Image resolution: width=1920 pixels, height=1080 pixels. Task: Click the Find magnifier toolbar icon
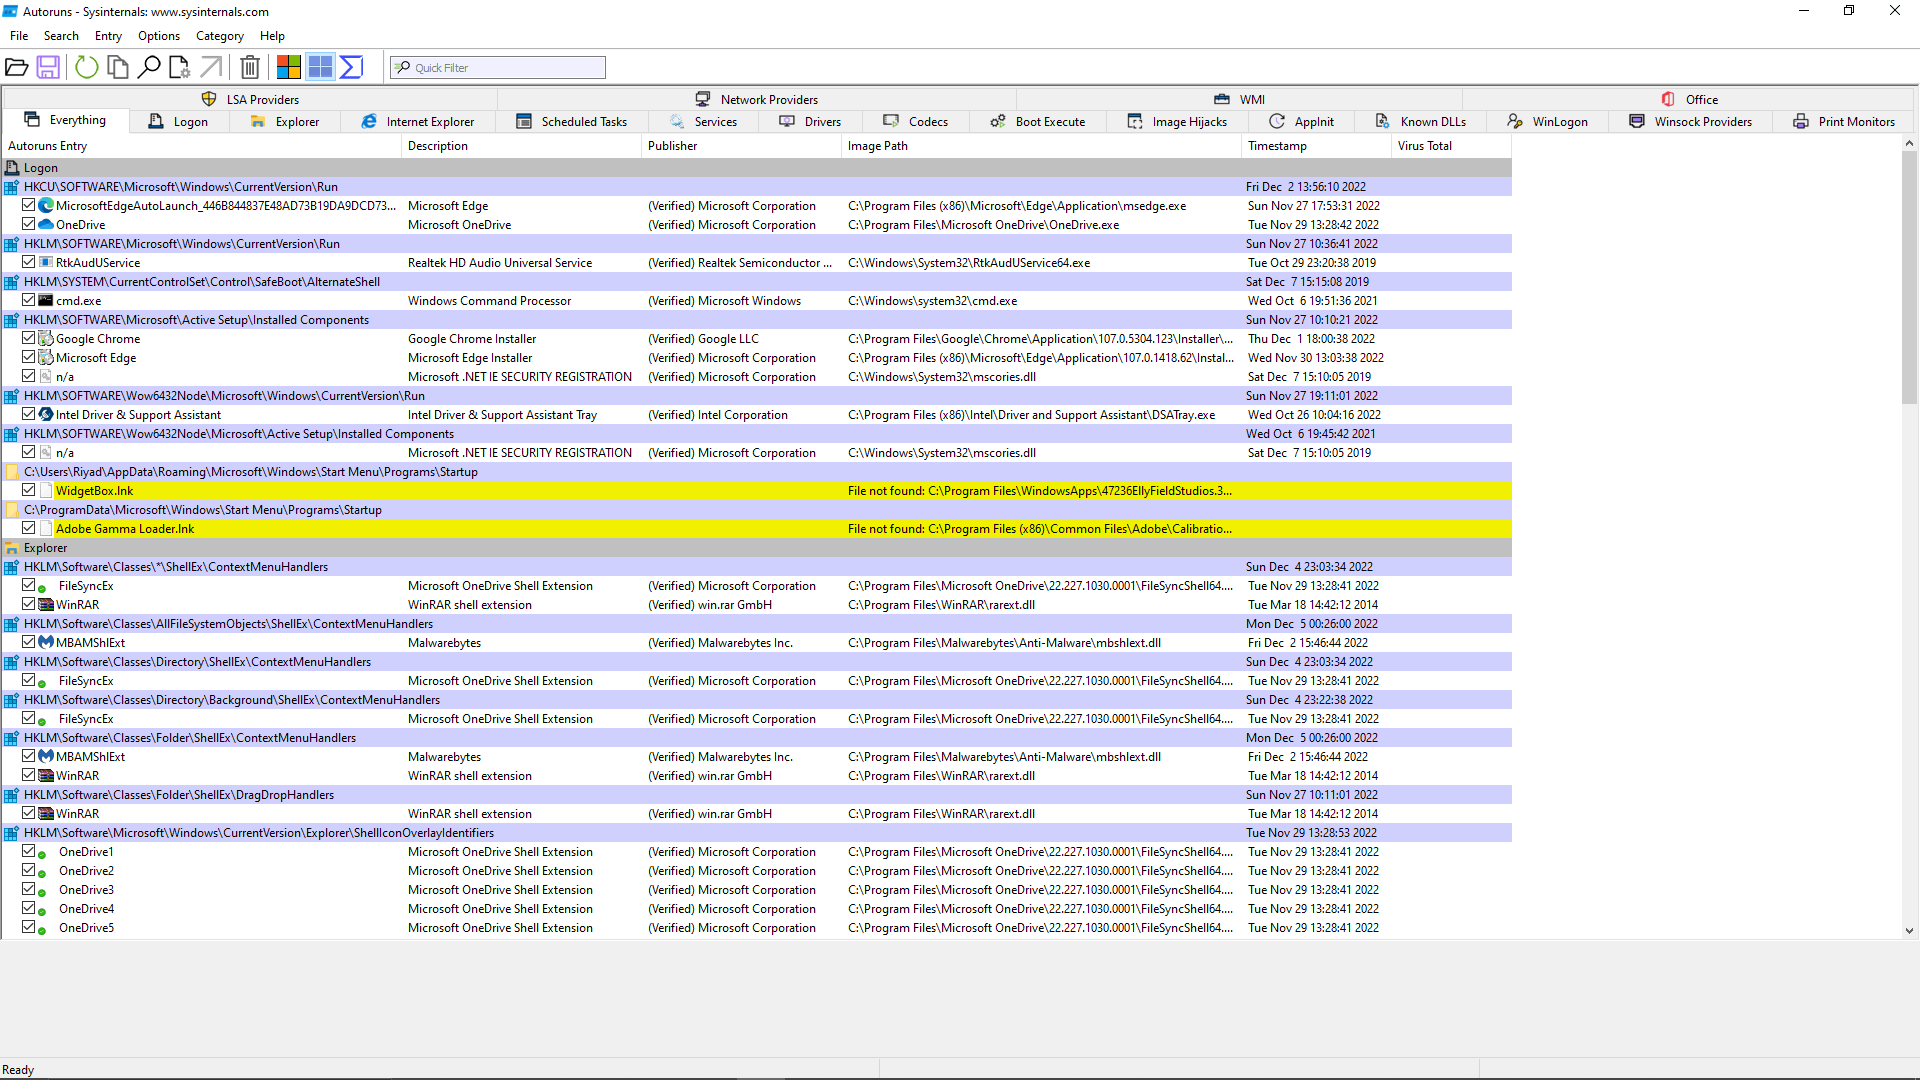point(149,68)
